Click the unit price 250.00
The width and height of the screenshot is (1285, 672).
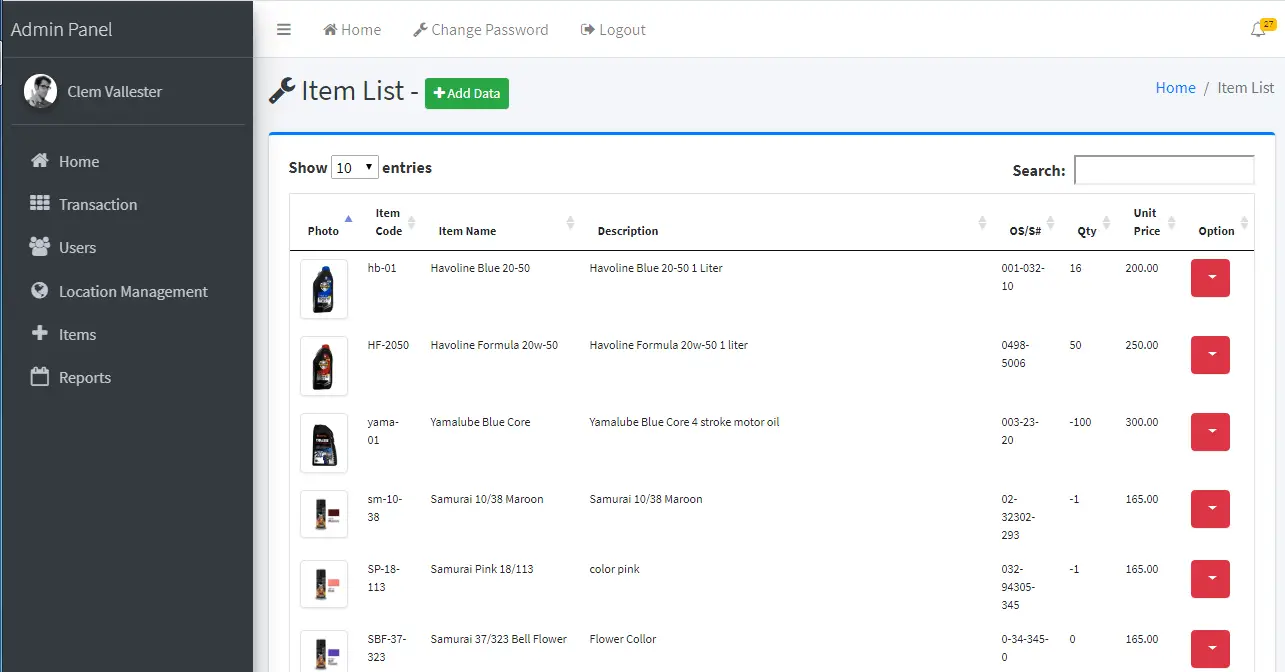pyautogui.click(x=1141, y=345)
